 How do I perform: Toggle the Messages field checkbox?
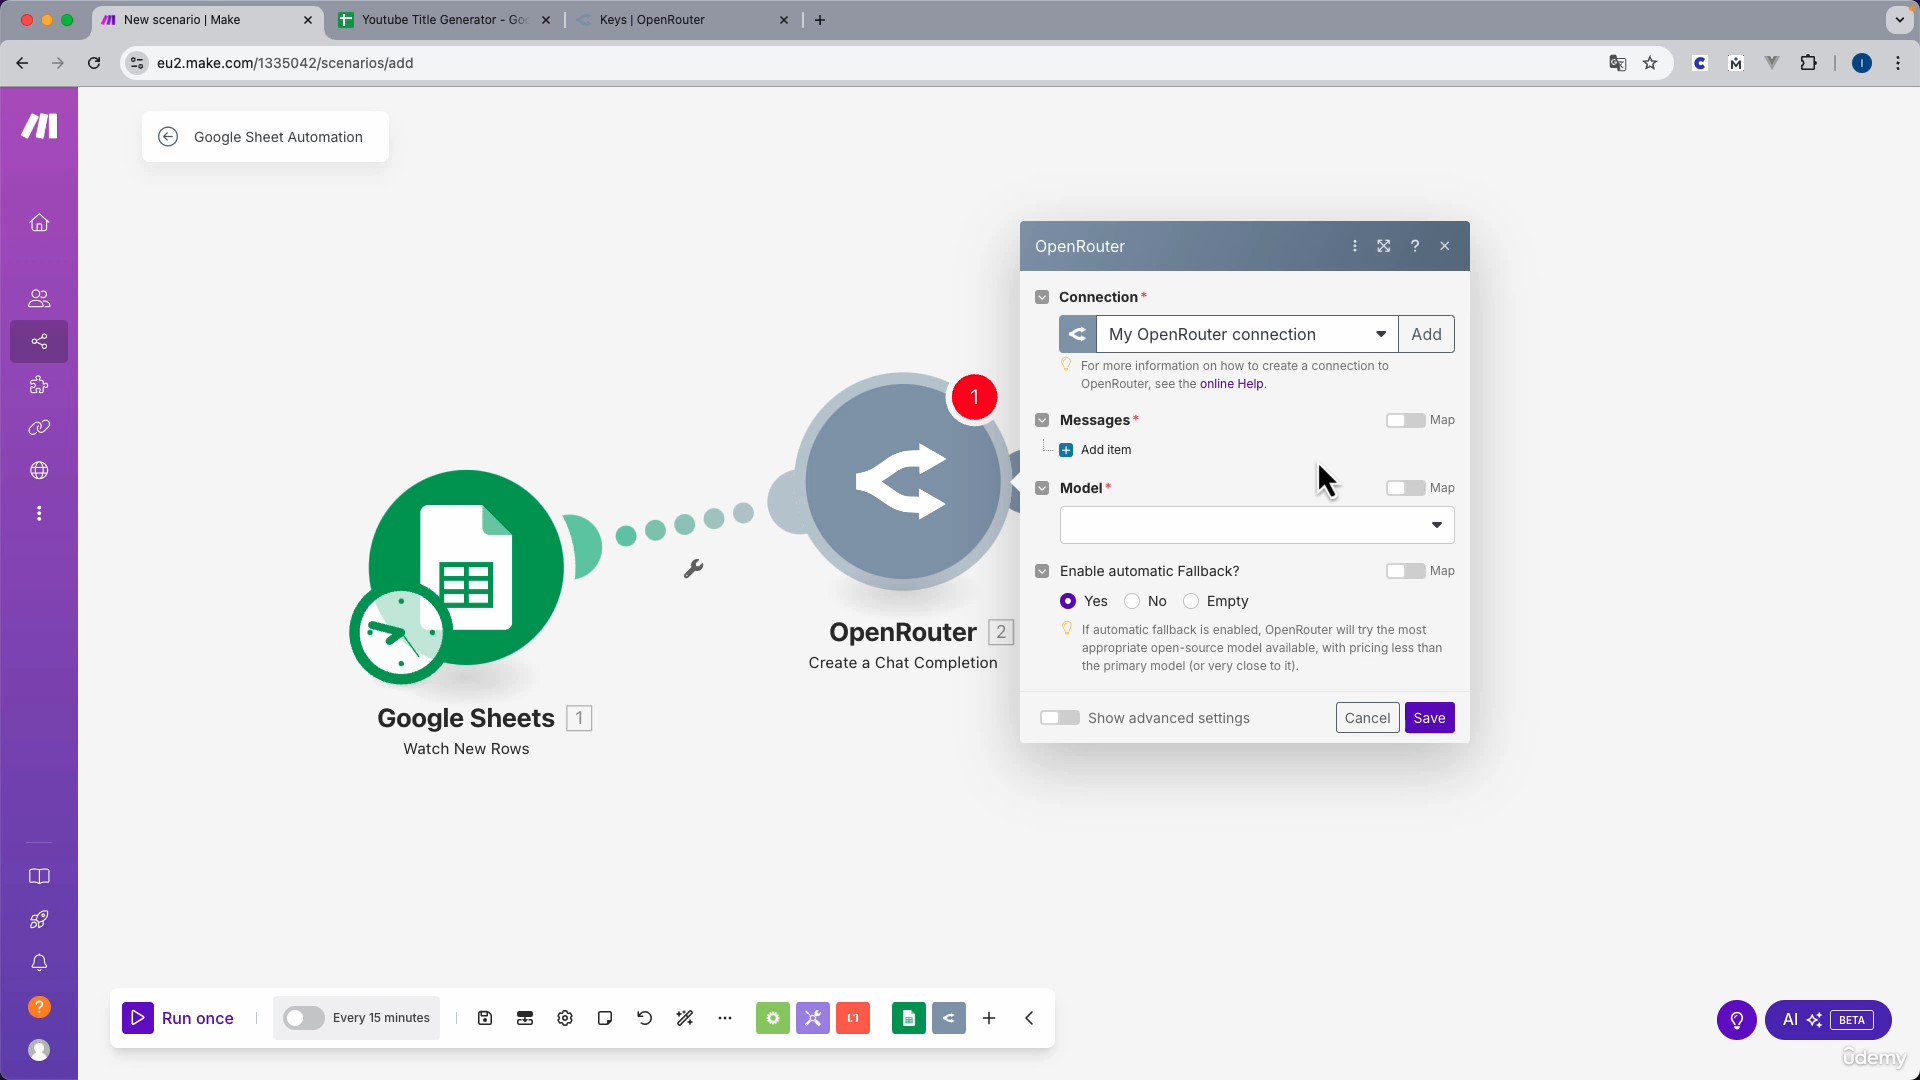1042,420
